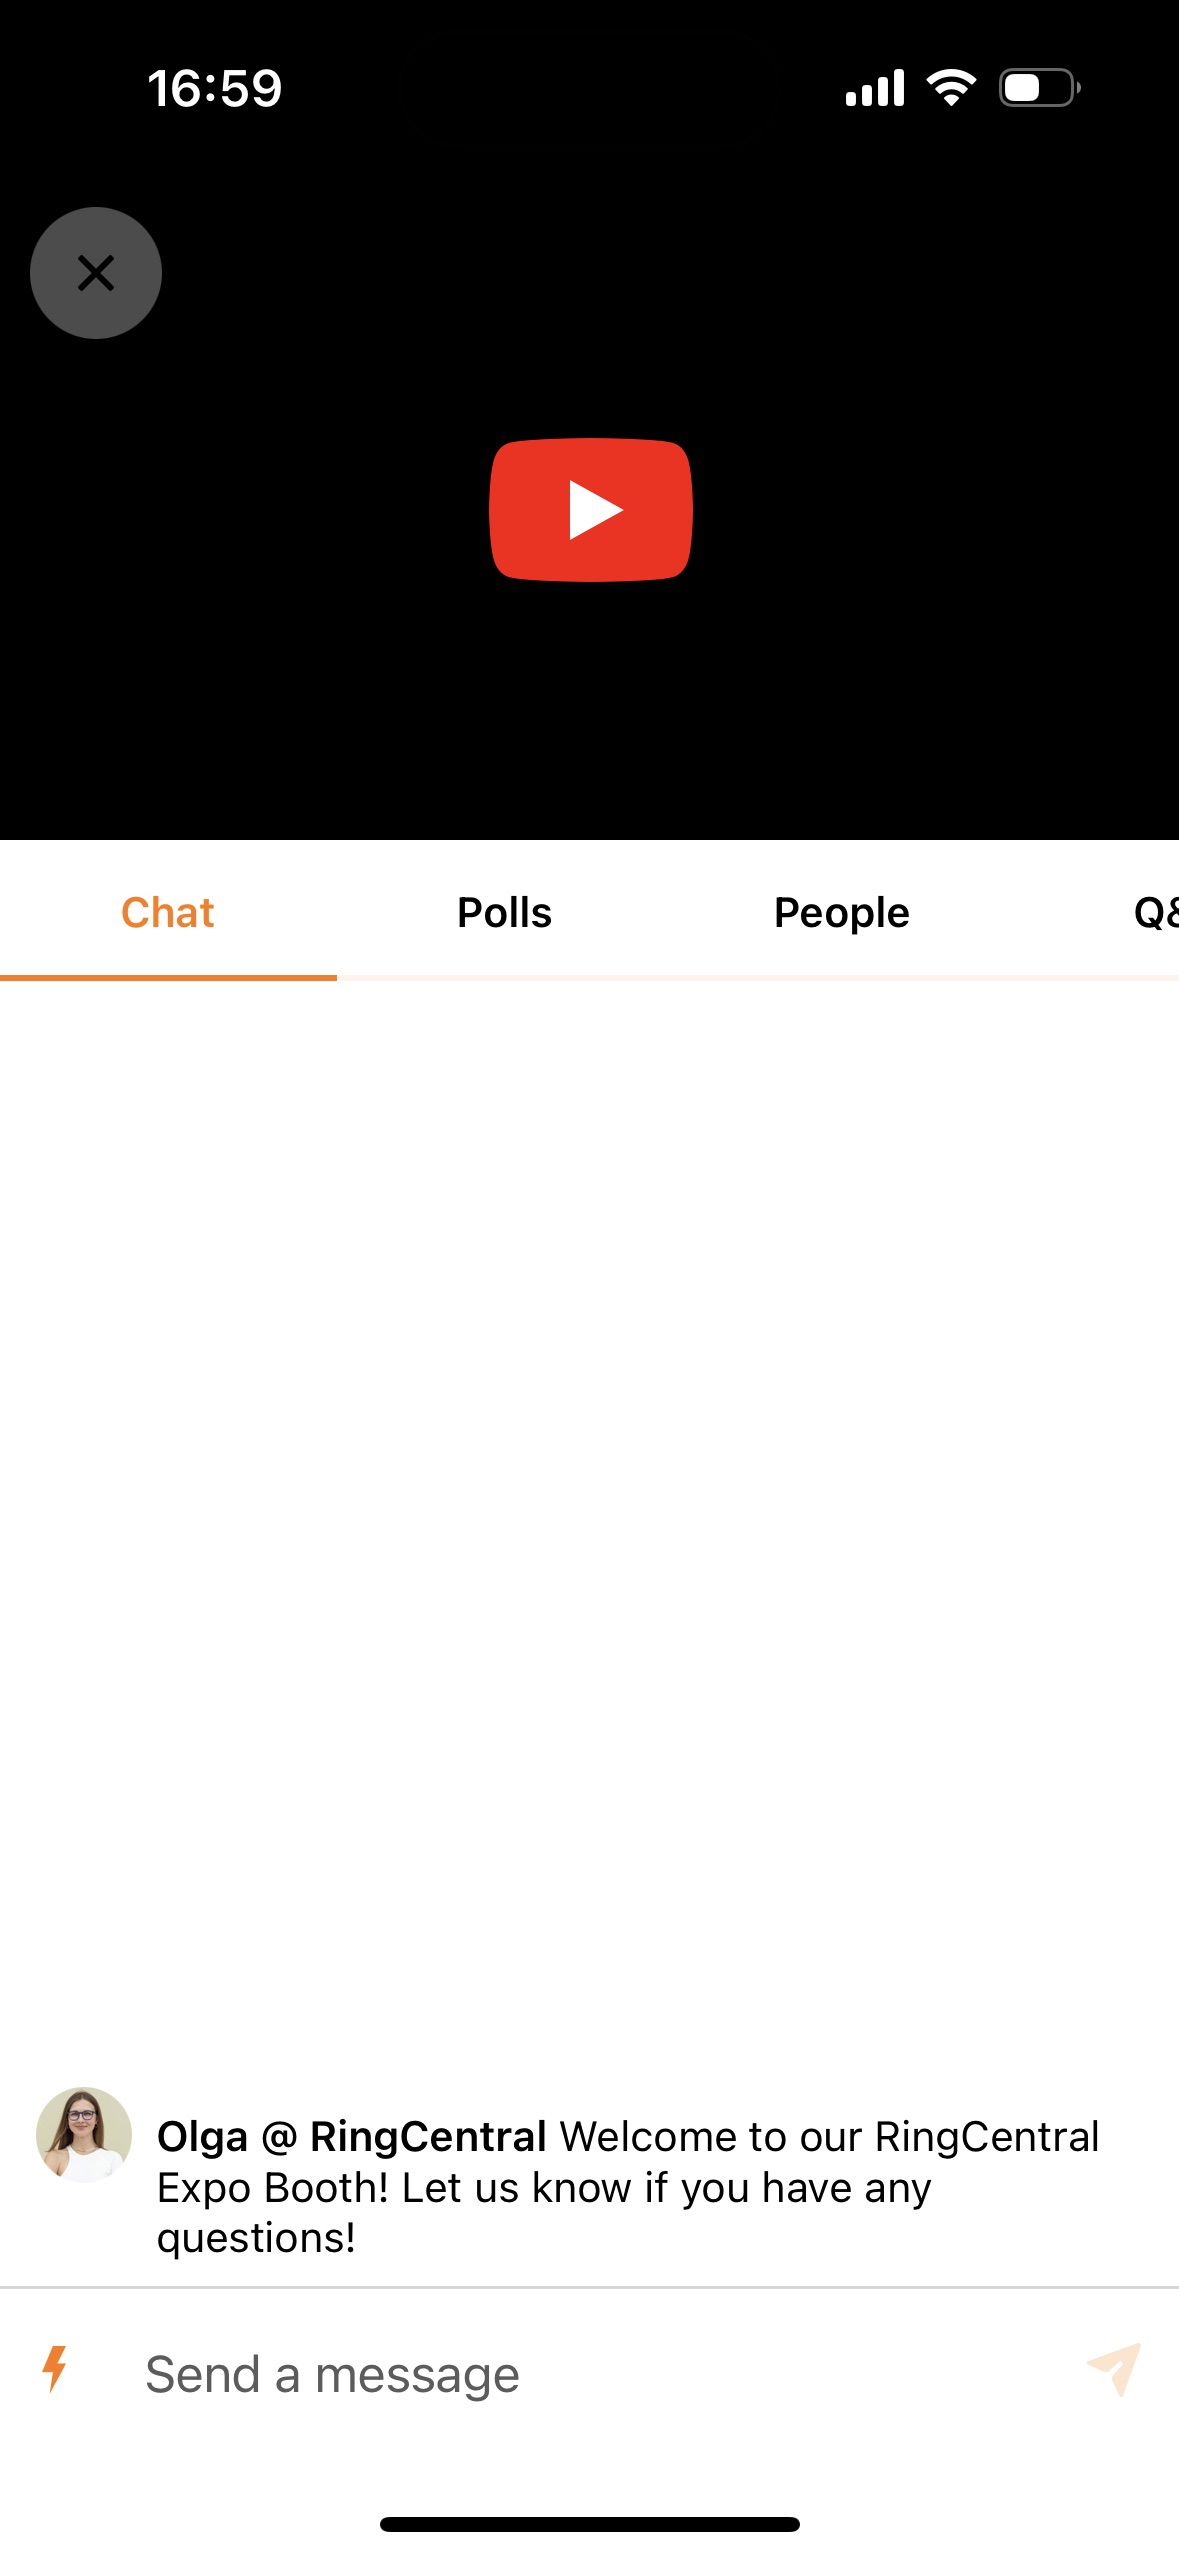Screen dimensions: 1179x2556
Task: Tap the 16:59 clock in status bar
Action: coord(215,88)
